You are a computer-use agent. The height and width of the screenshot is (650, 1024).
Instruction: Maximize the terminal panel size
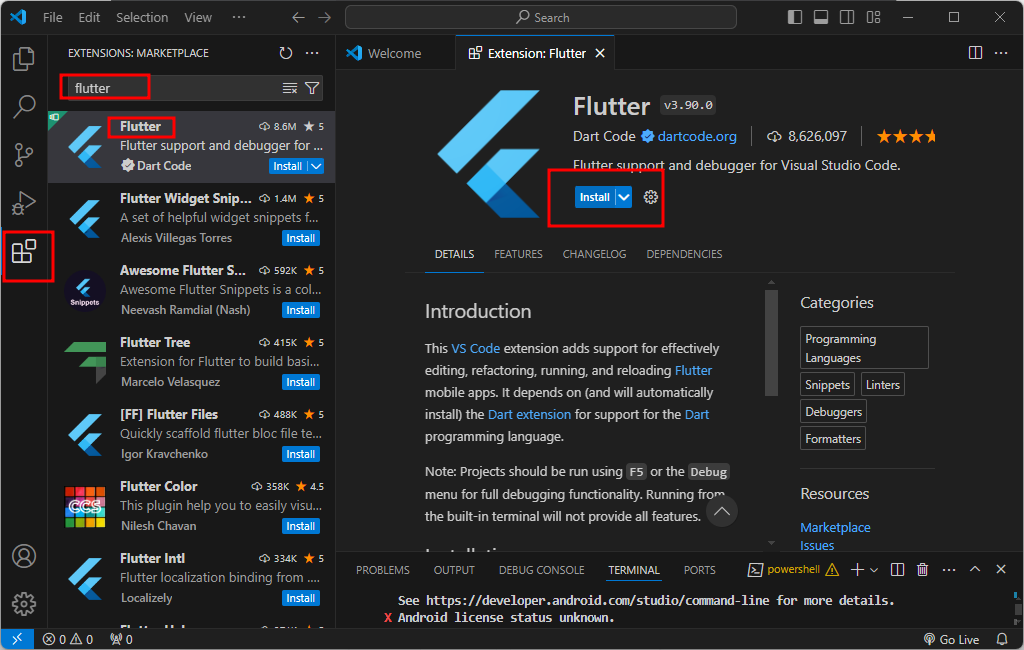click(x=975, y=570)
